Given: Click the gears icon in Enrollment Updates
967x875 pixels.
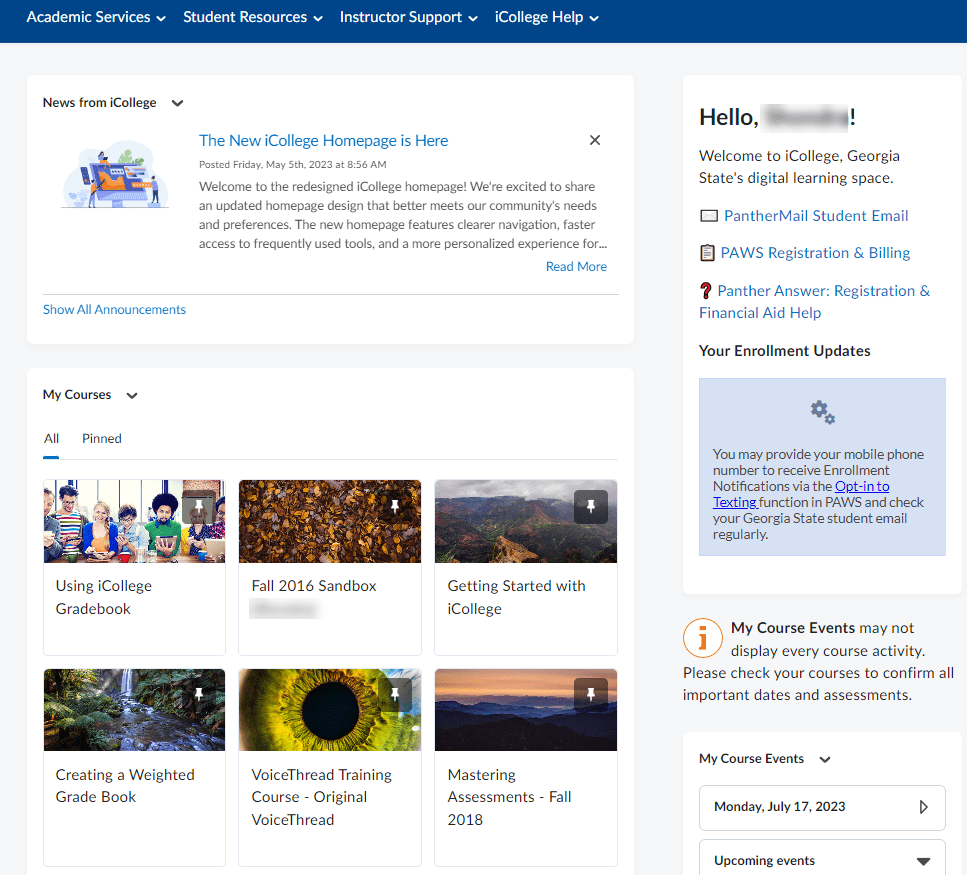Looking at the screenshot, I should pos(822,412).
